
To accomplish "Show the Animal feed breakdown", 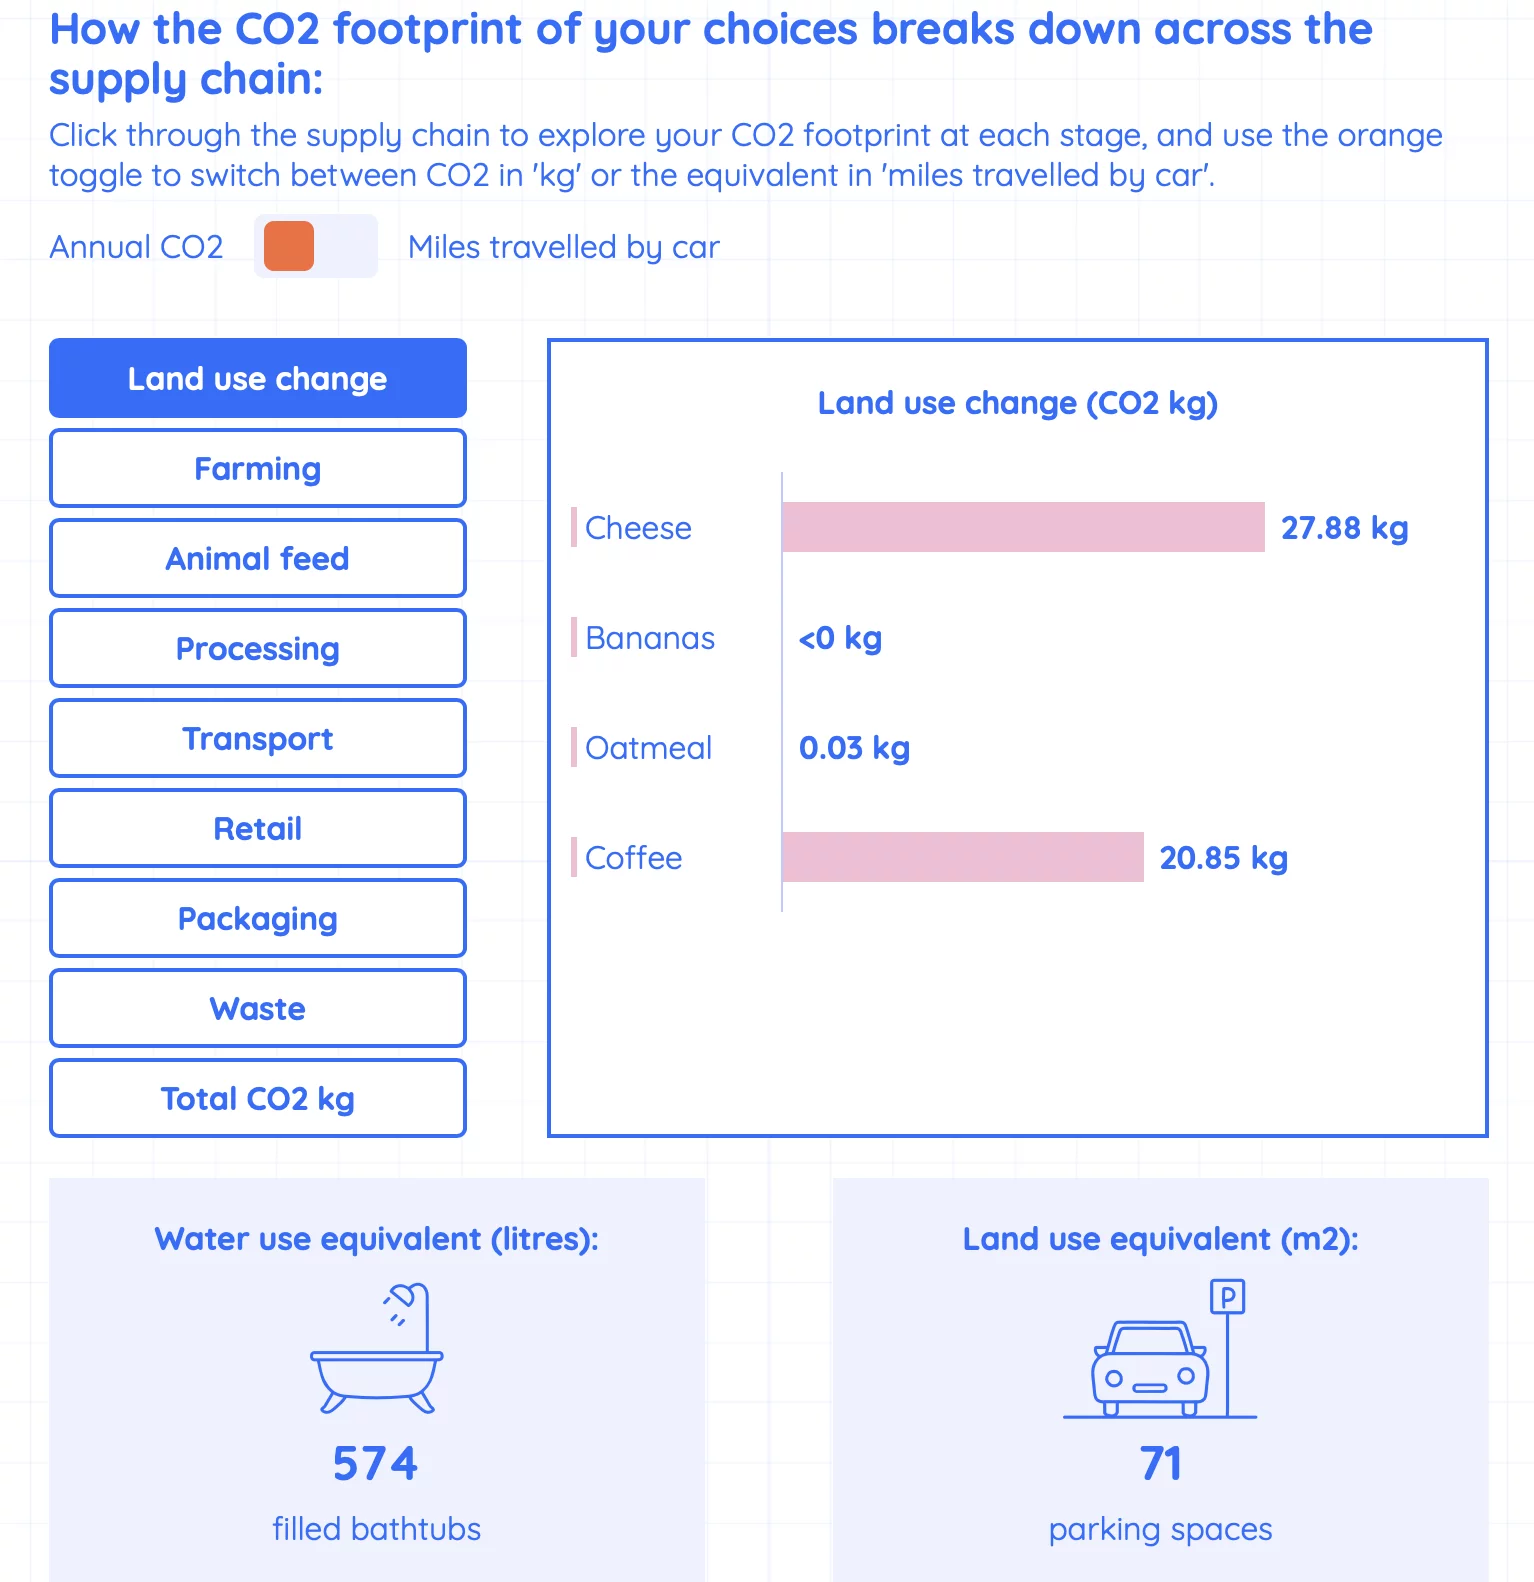I will click(258, 558).
